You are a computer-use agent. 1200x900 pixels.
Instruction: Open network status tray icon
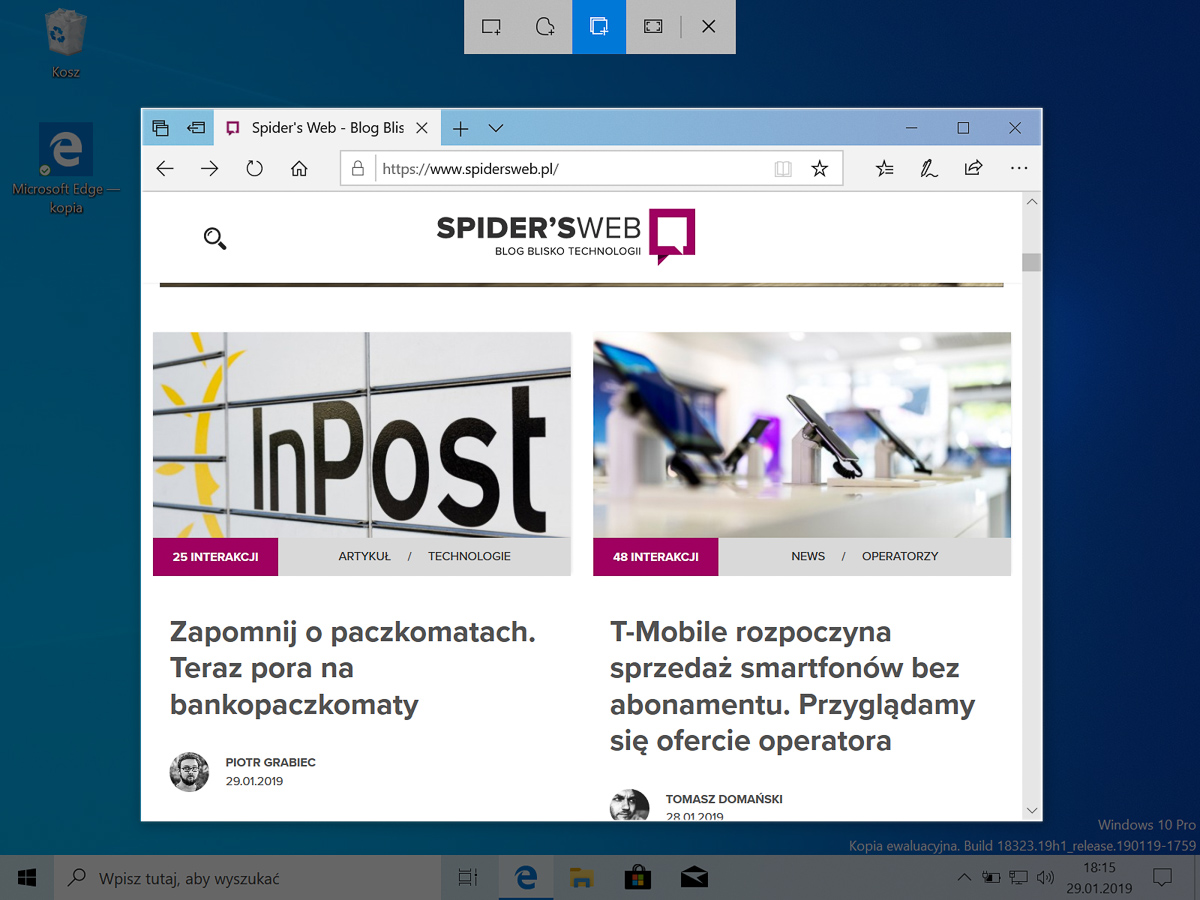[x=1018, y=878]
